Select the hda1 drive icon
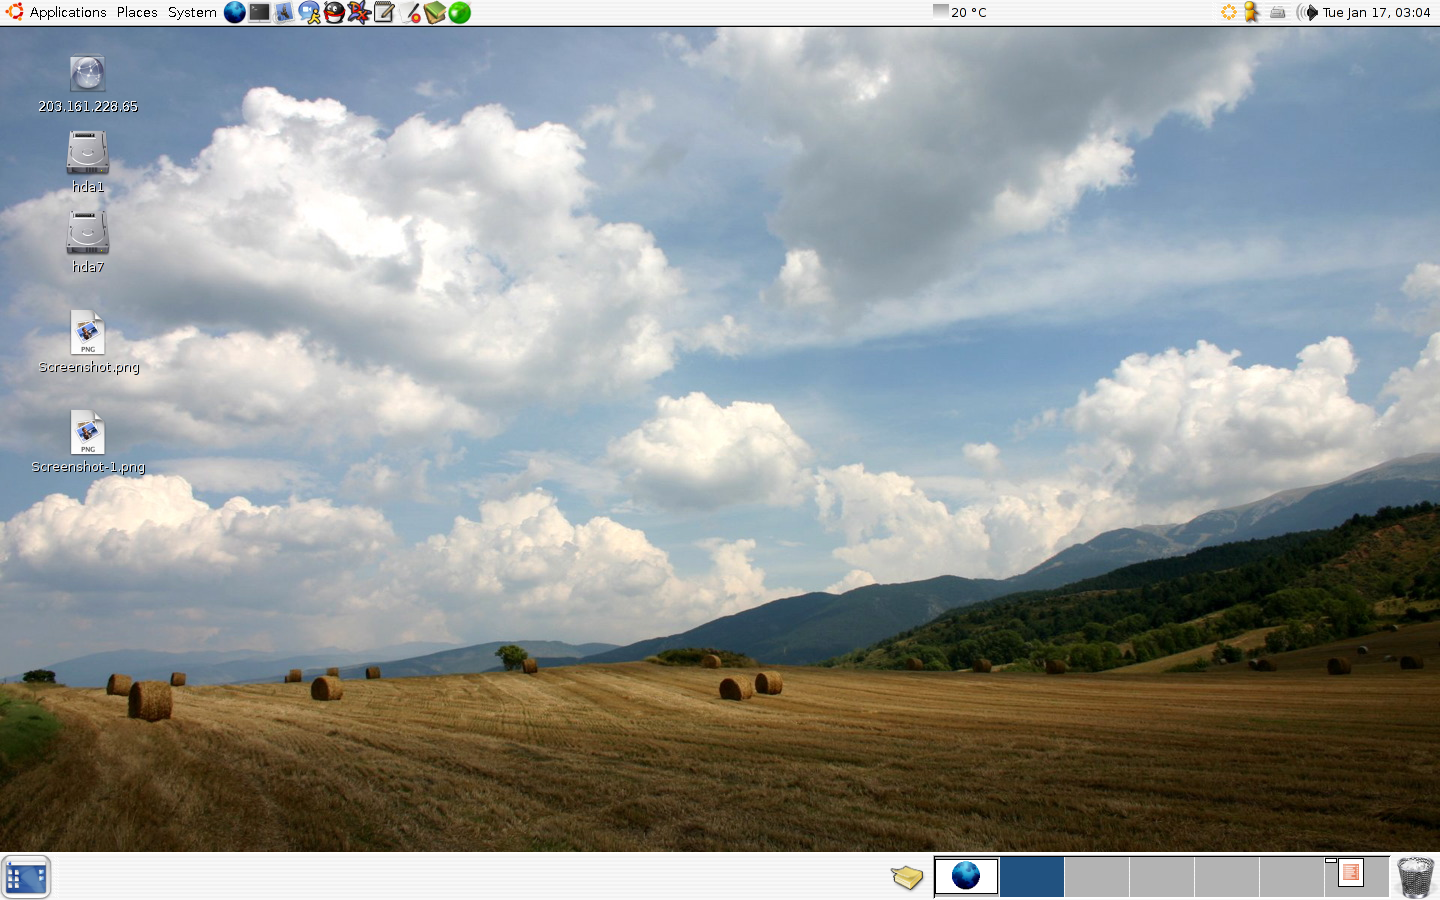 click(88, 153)
